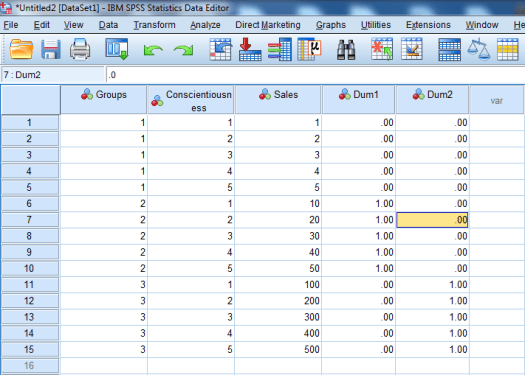The image size is (525, 375).
Task: Click Sales value 40 in row 9
Action: pyautogui.click(x=278, y=252)
